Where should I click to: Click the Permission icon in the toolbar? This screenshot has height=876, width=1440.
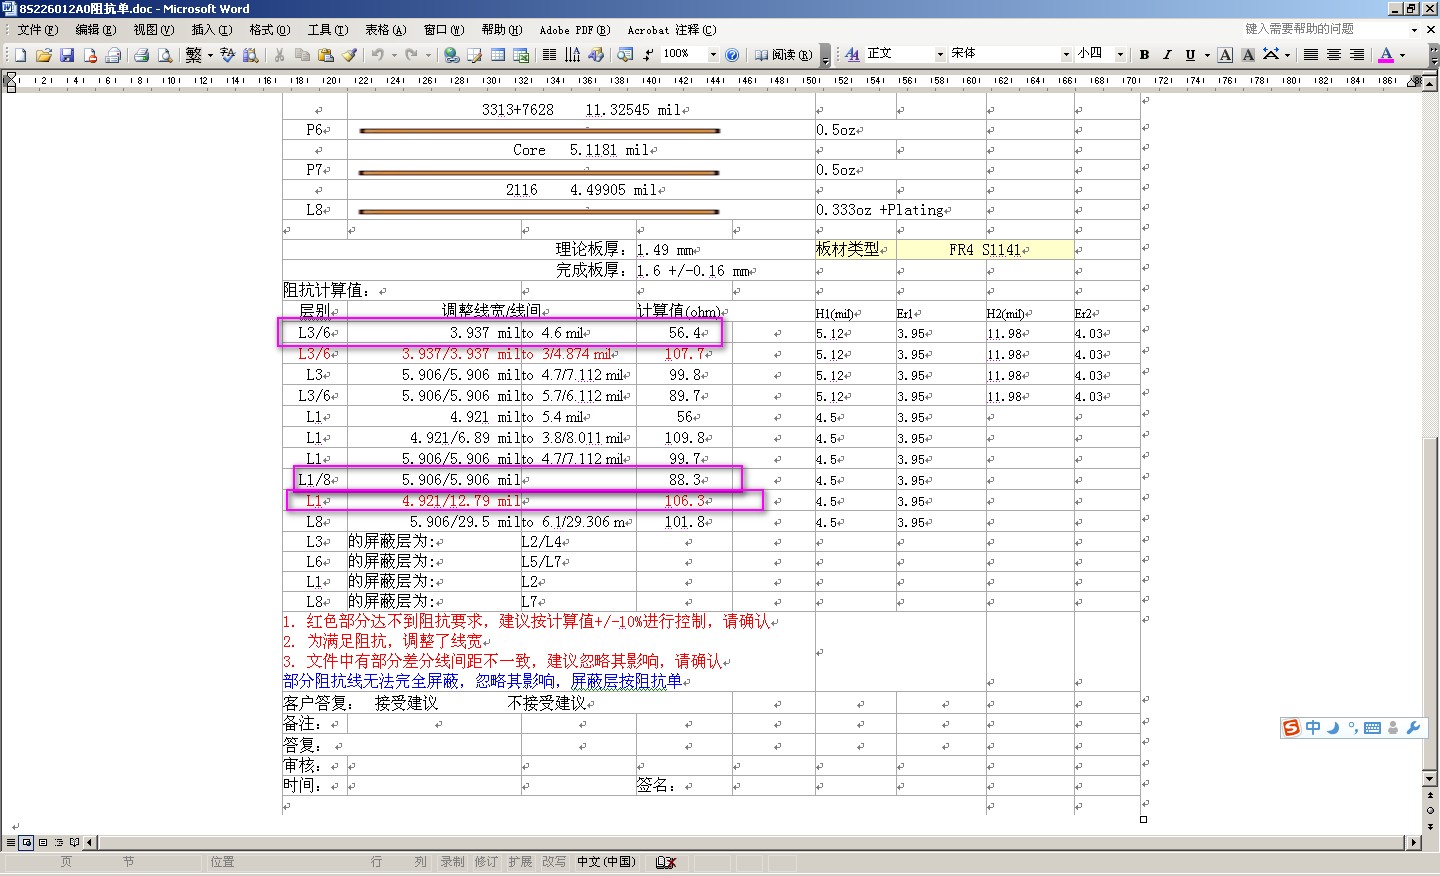coord(90,55)
